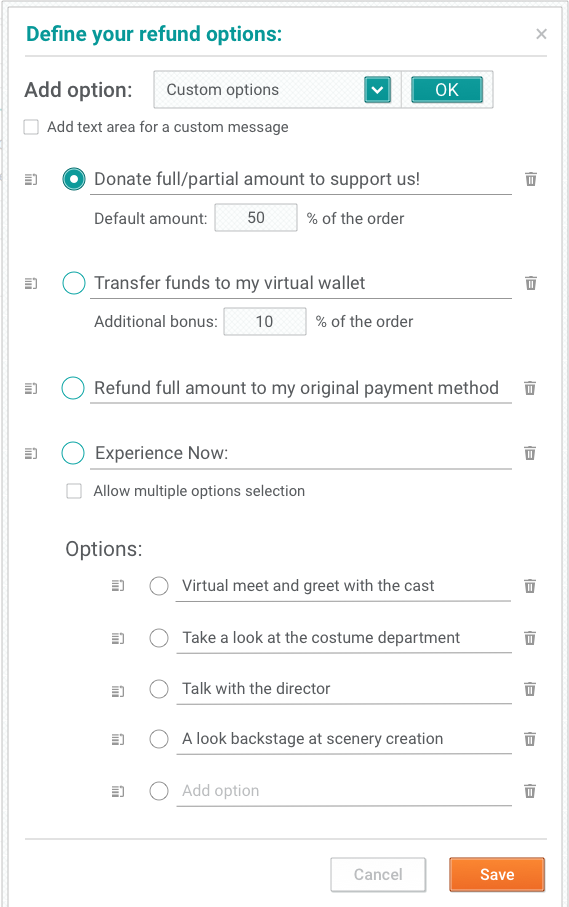Check Allow multiple options selection
Screen dimensions: 569x907
[x=74, y=491]
